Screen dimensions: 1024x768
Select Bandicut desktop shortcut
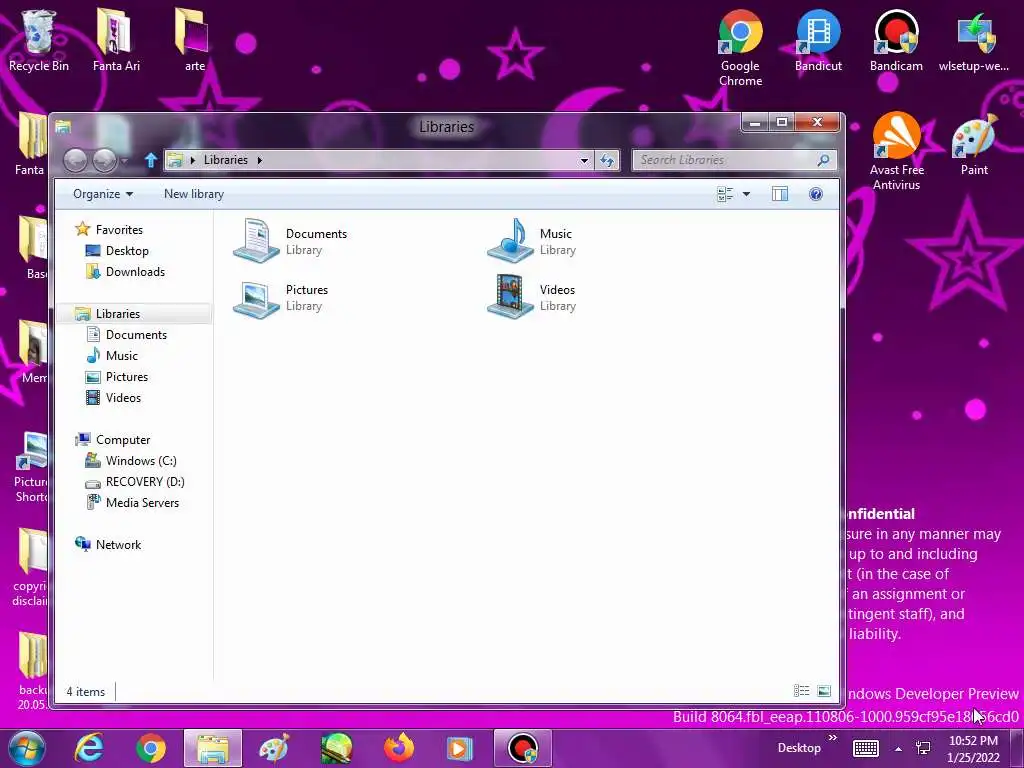818,40
